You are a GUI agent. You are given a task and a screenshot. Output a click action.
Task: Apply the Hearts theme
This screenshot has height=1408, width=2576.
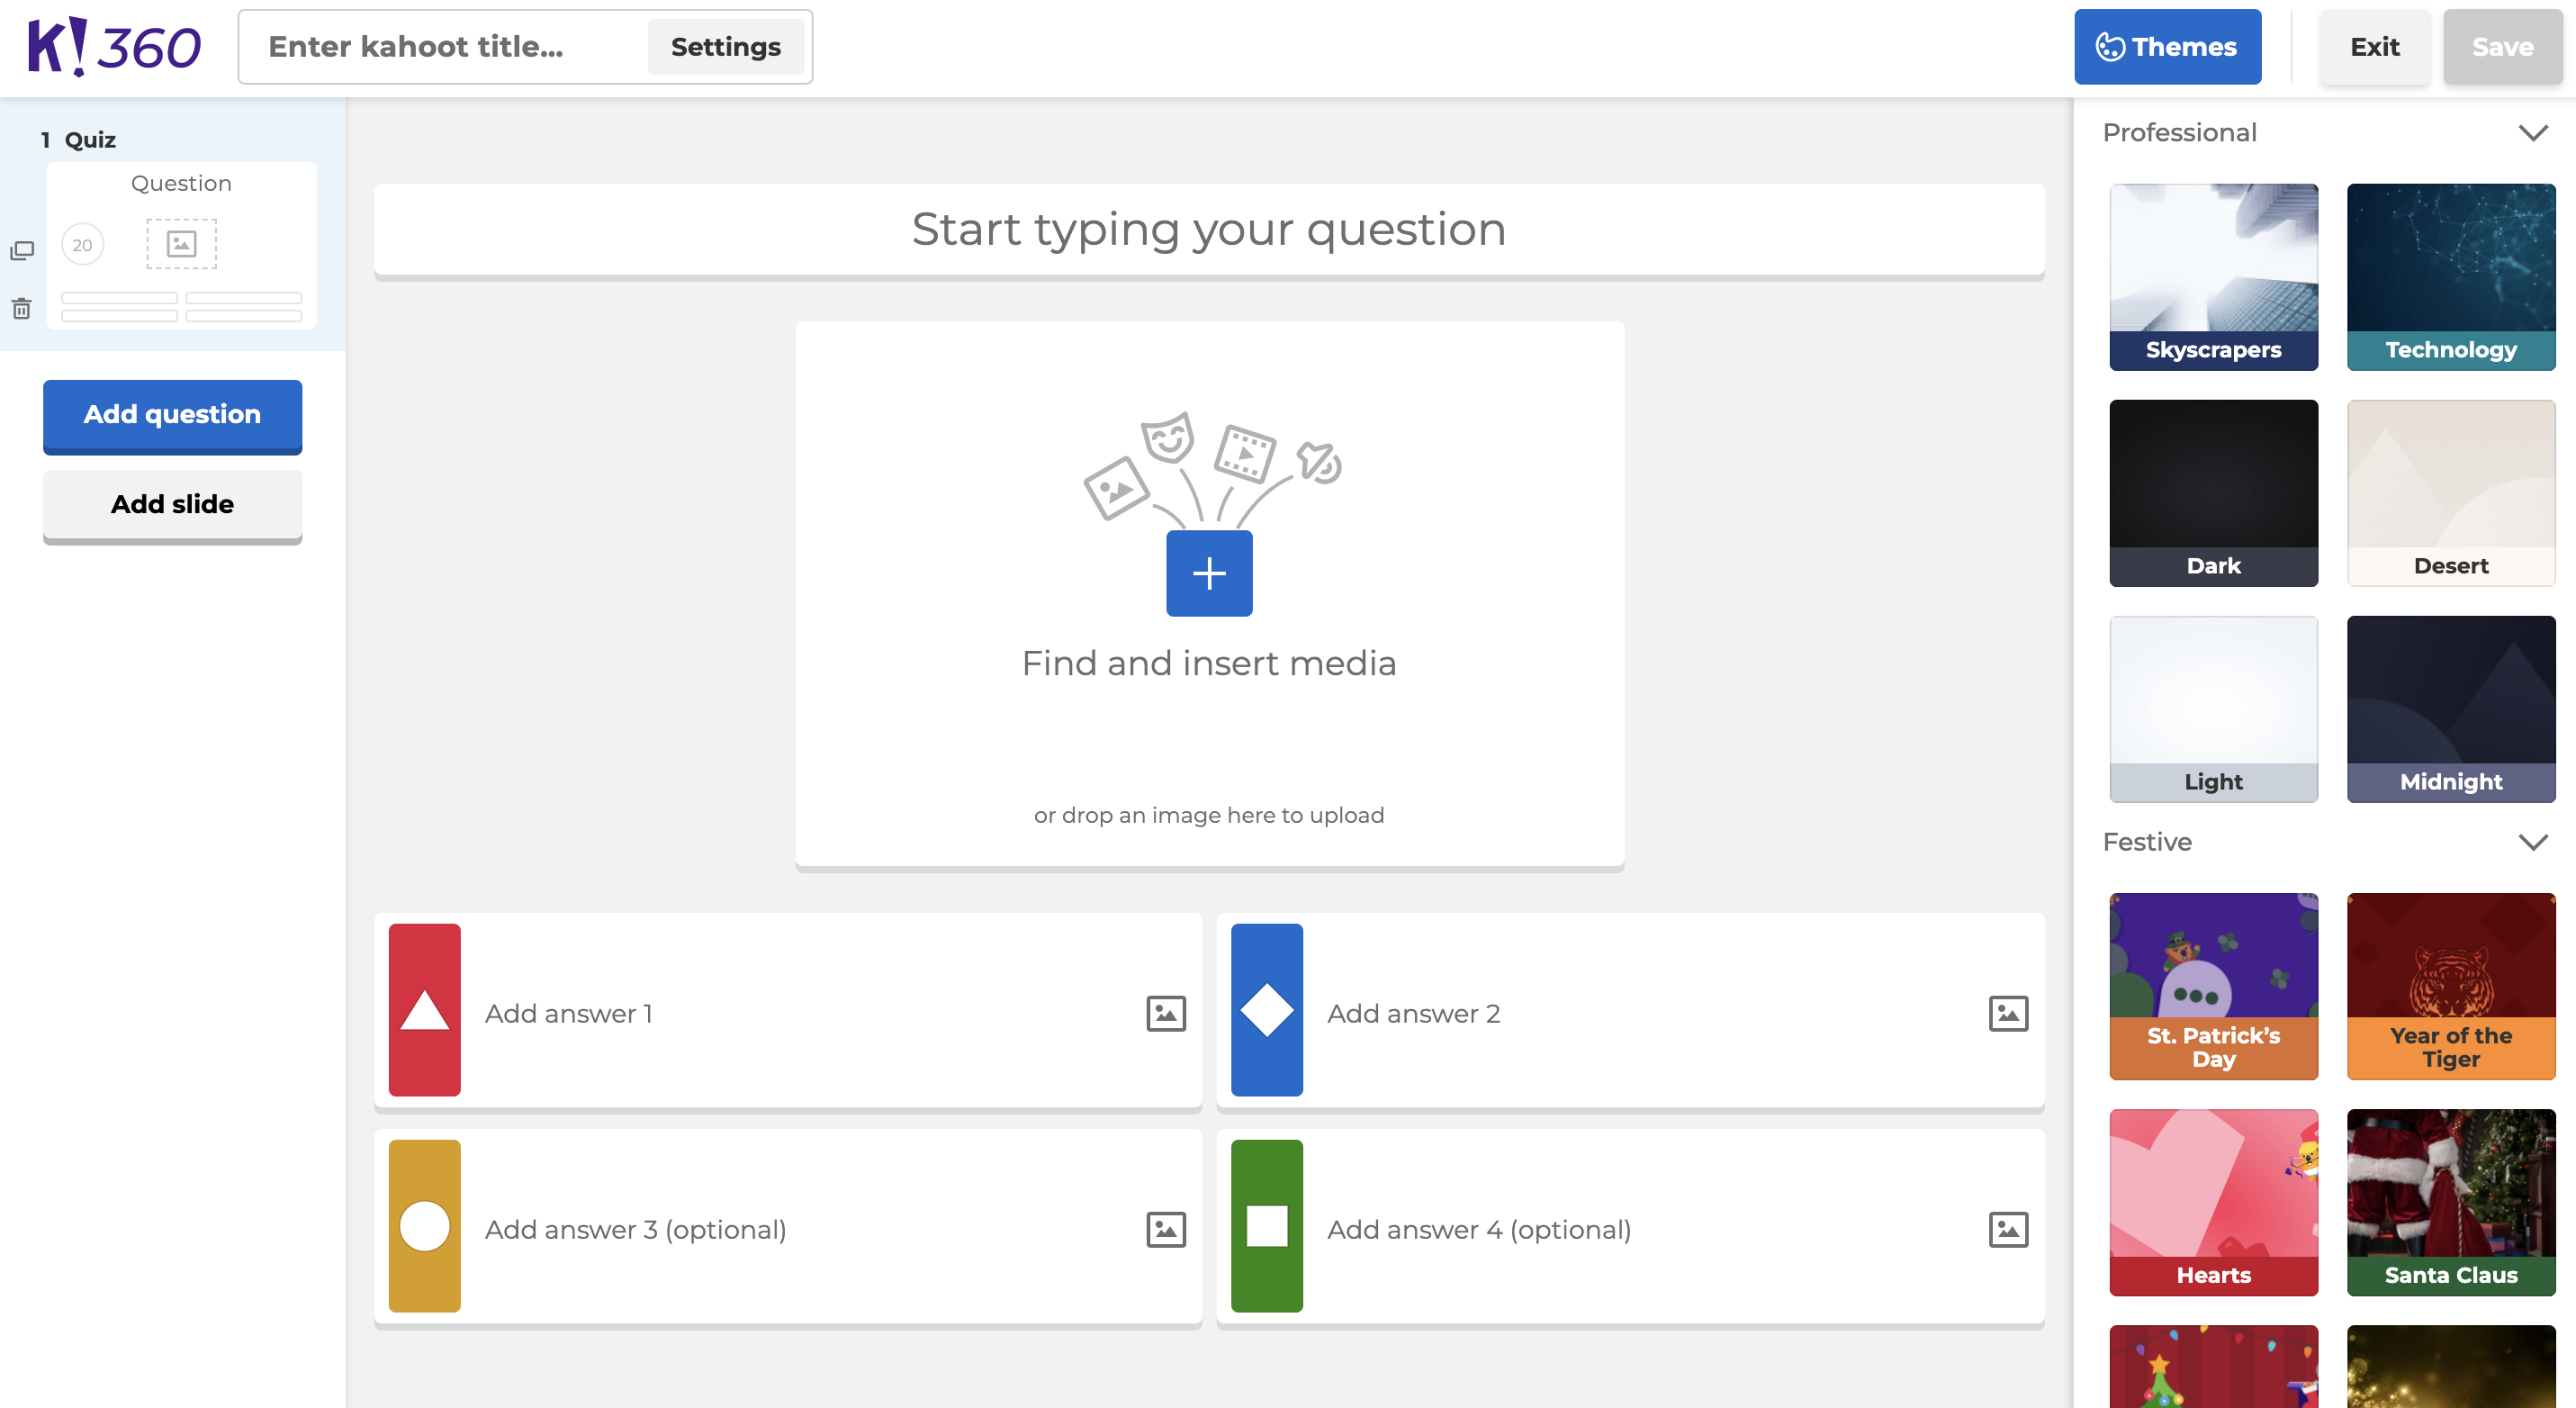2213,1202
